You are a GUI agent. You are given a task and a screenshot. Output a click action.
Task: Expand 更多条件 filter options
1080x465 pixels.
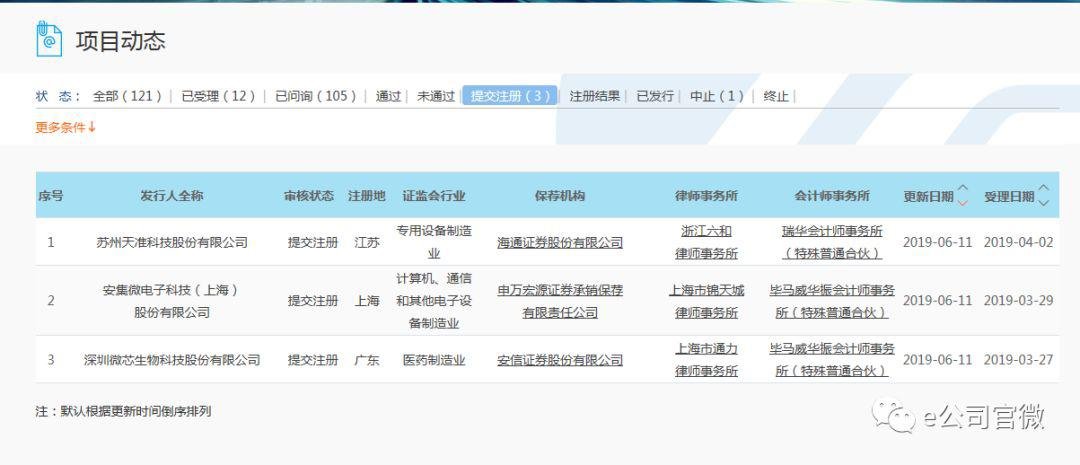(66, 127)
